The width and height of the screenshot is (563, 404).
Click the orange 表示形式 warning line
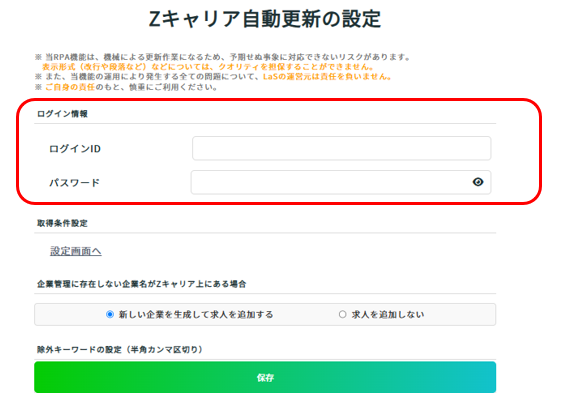tap(208, 67)
